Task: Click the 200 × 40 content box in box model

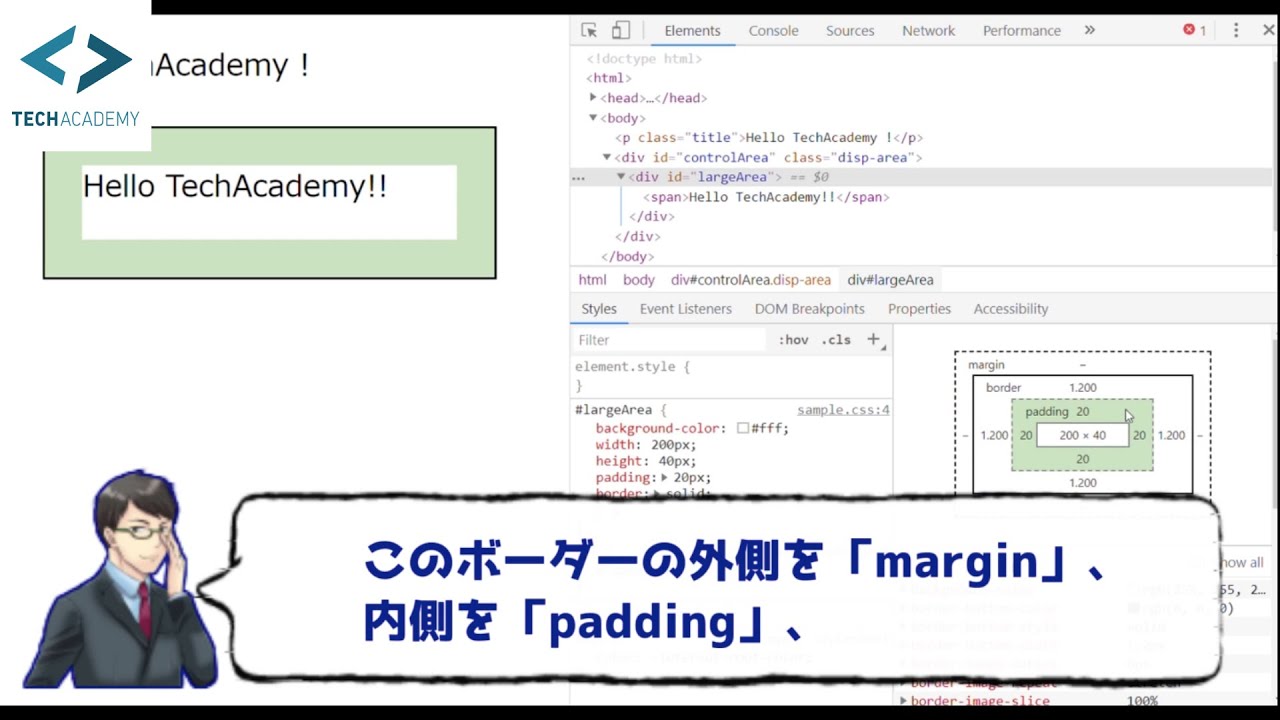Action: pos(1082,435)
